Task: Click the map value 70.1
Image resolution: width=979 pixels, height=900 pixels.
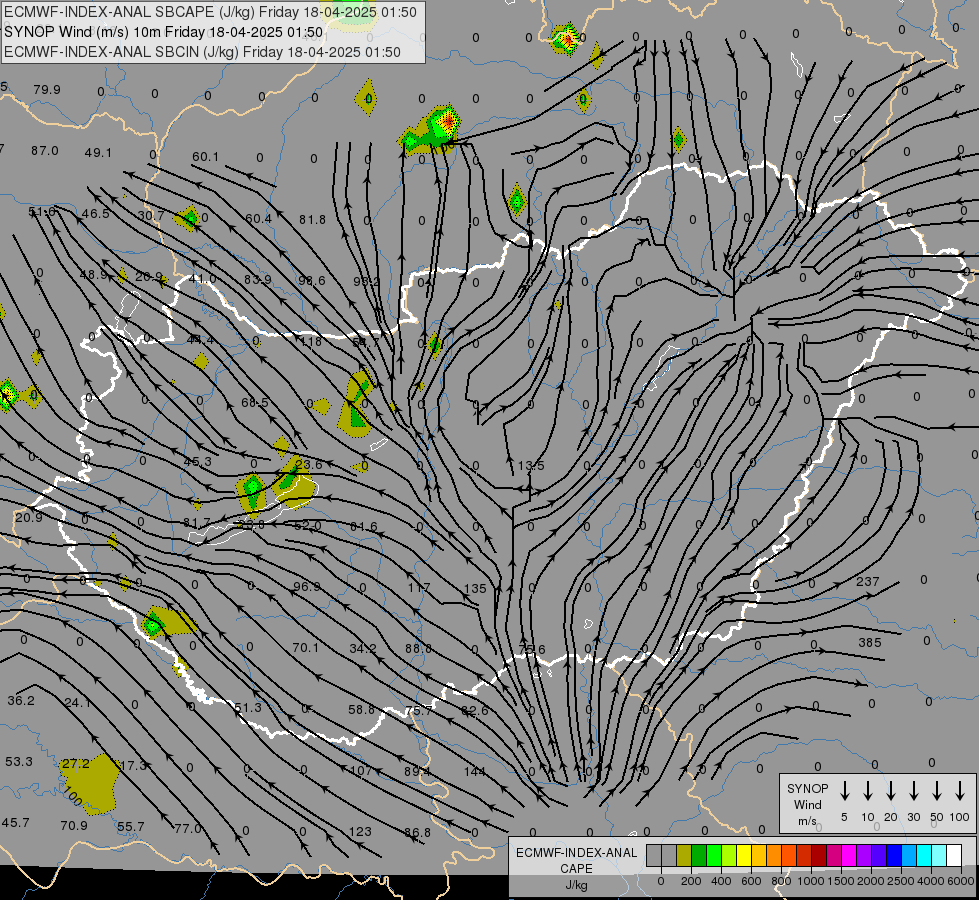Action: coord(305,648)
